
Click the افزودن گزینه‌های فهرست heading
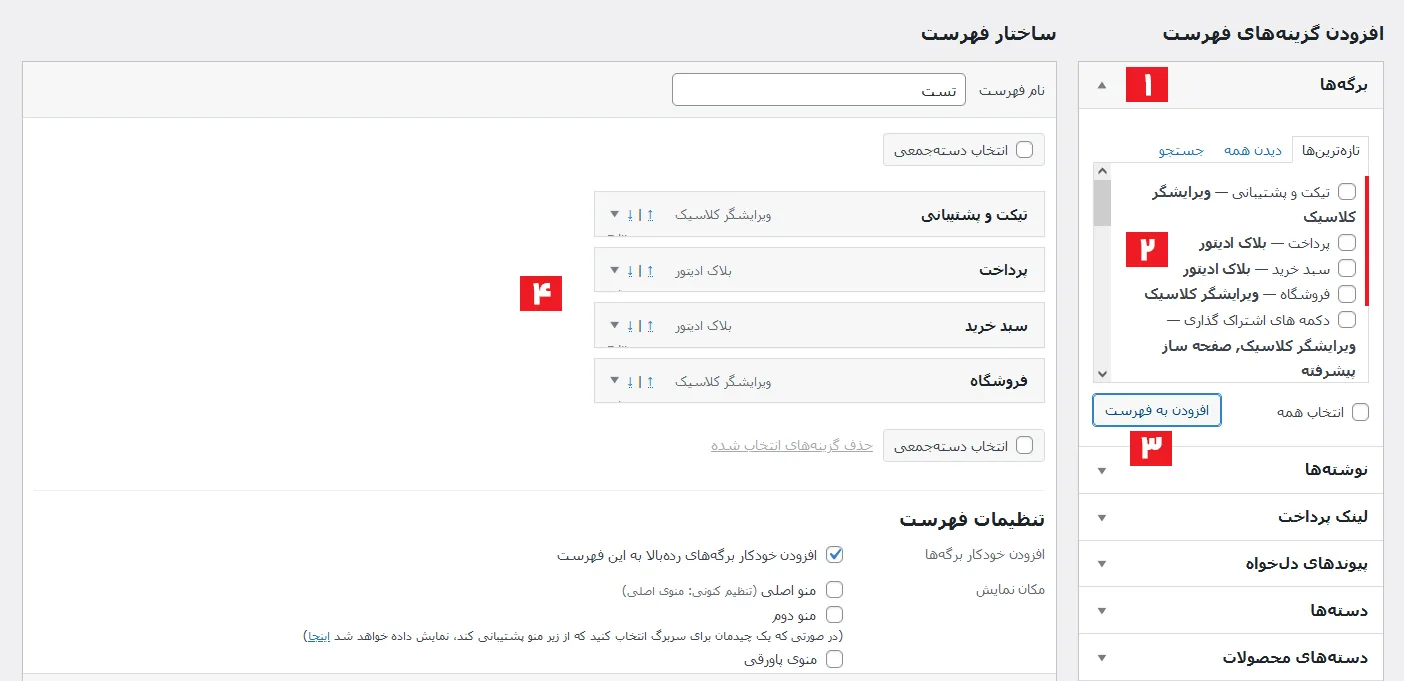(x=1273, y=34)
